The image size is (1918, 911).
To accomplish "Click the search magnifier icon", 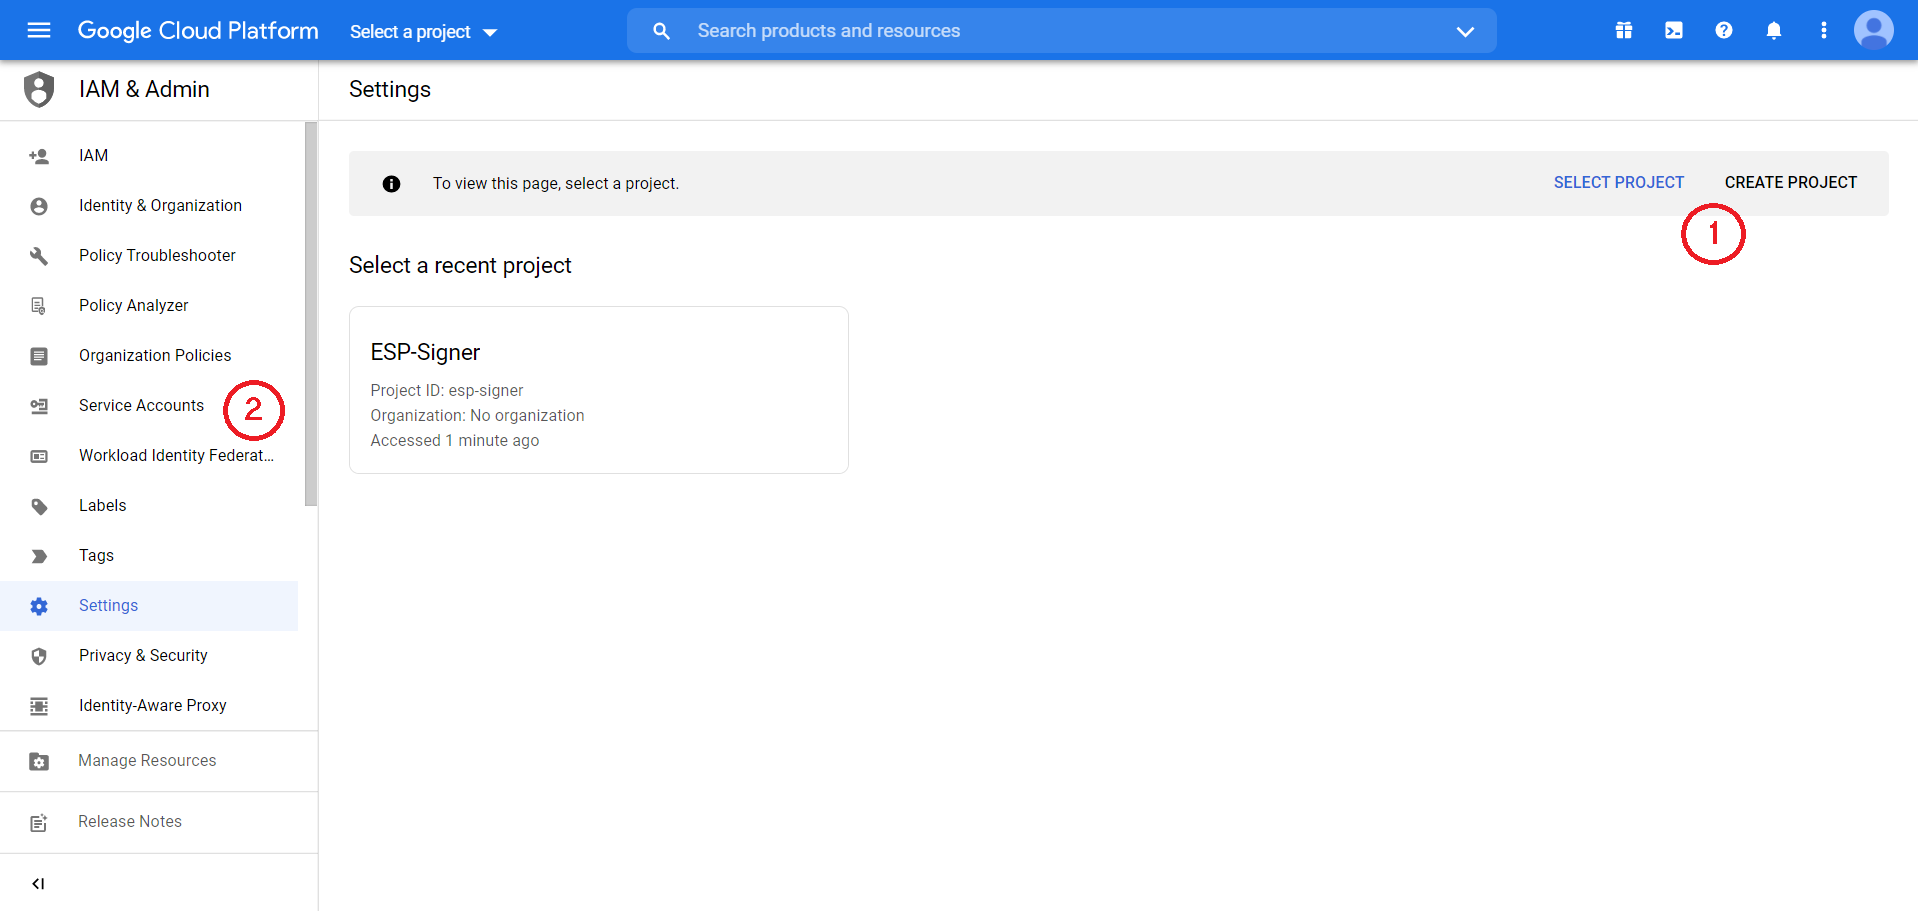I will pyautogui.click(x=661, y=31).
